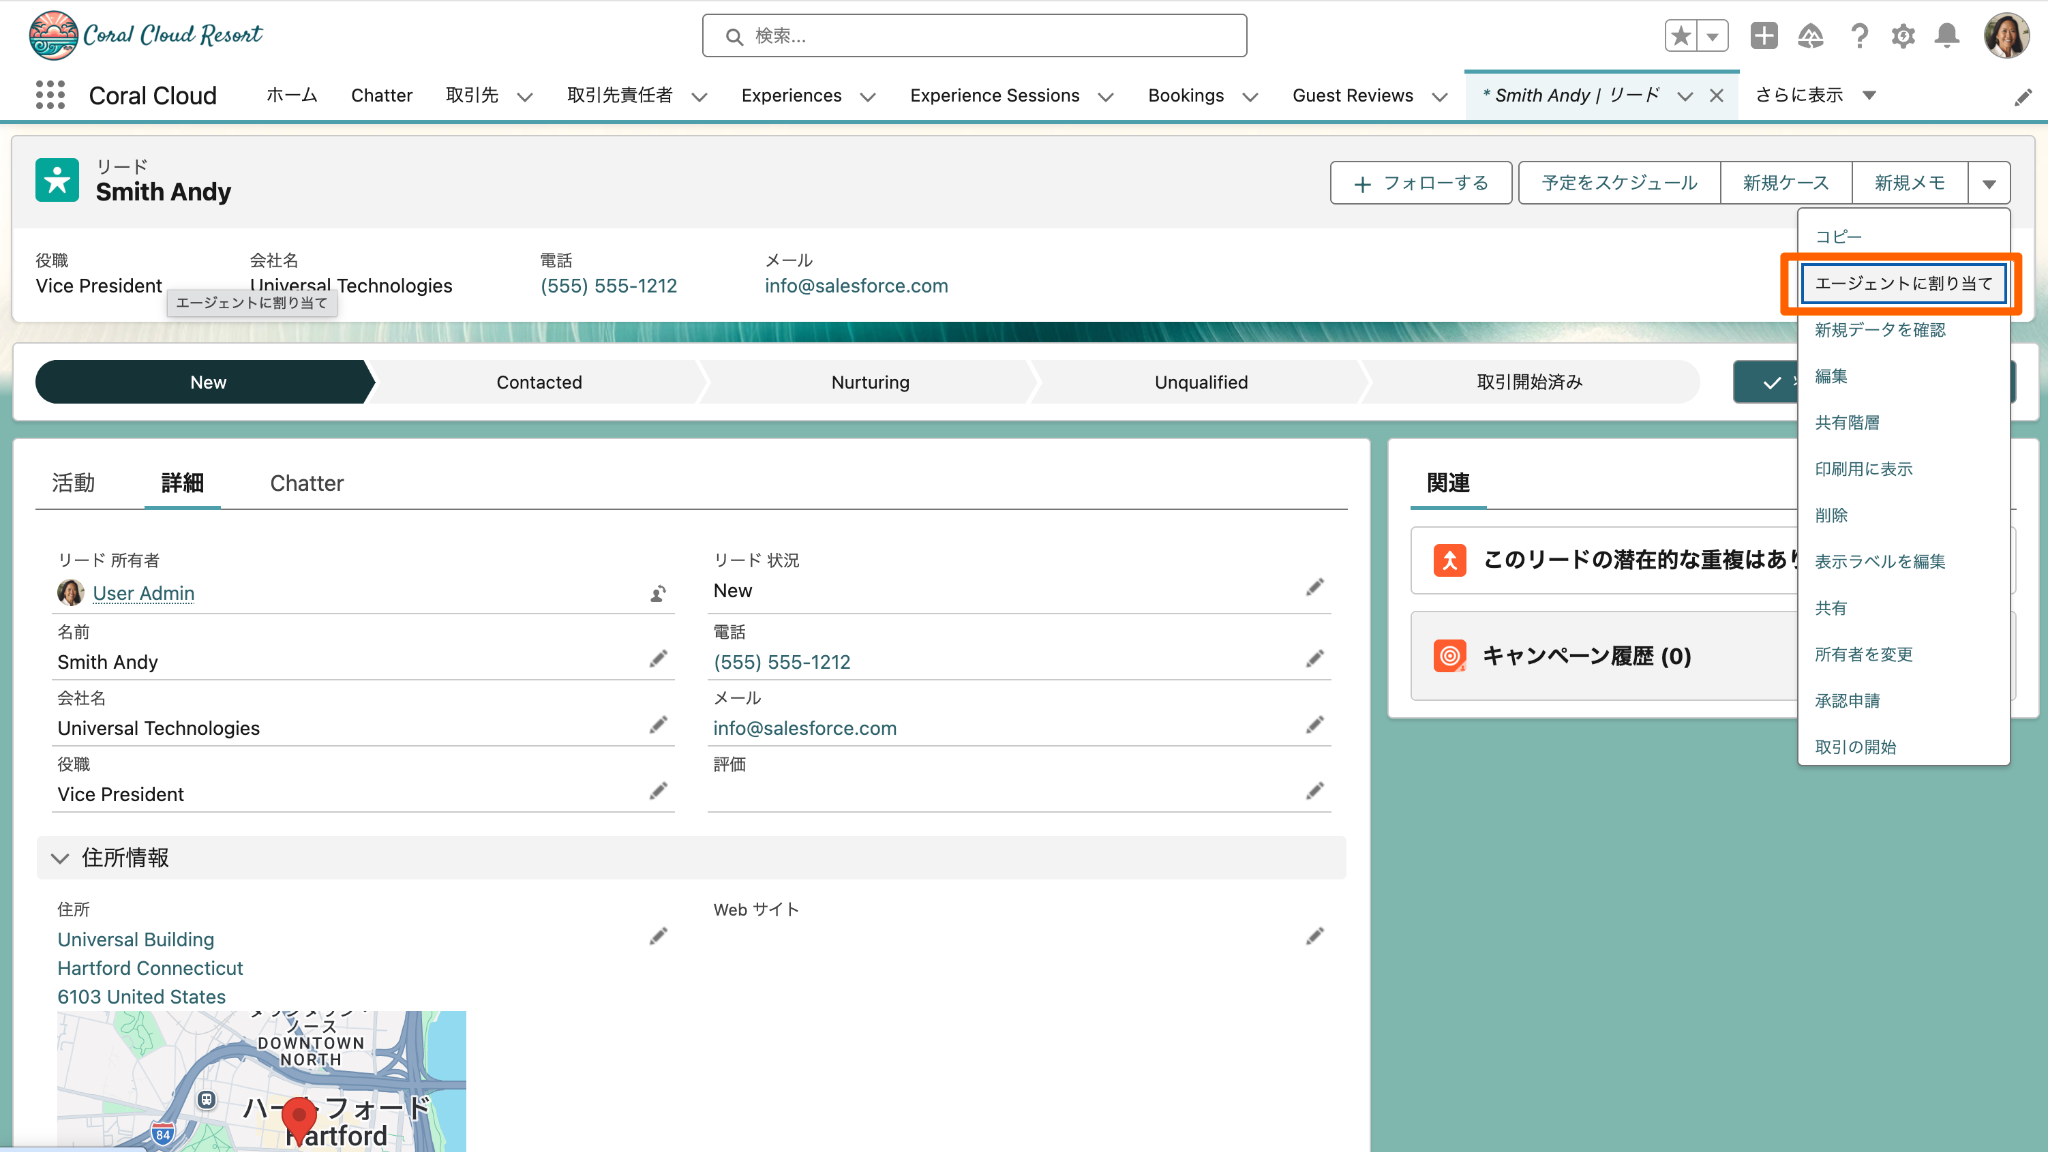Click the notifications bell icon
2048x1152 pixels.
(x=1946, y=36)
